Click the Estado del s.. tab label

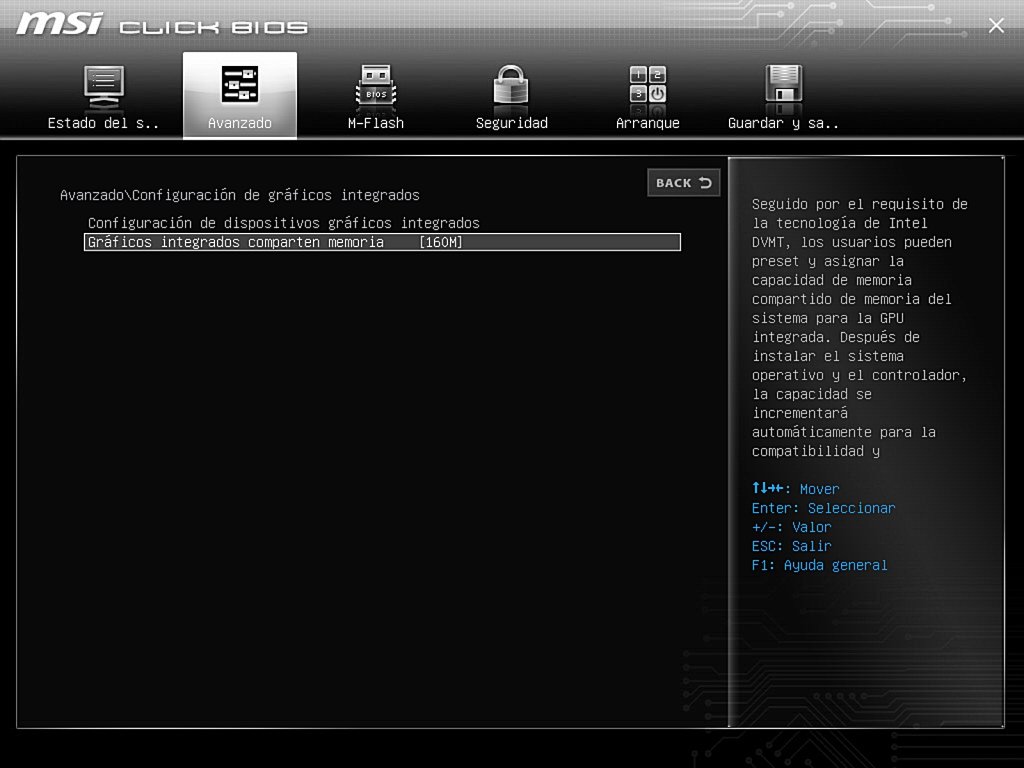(103, 123)
